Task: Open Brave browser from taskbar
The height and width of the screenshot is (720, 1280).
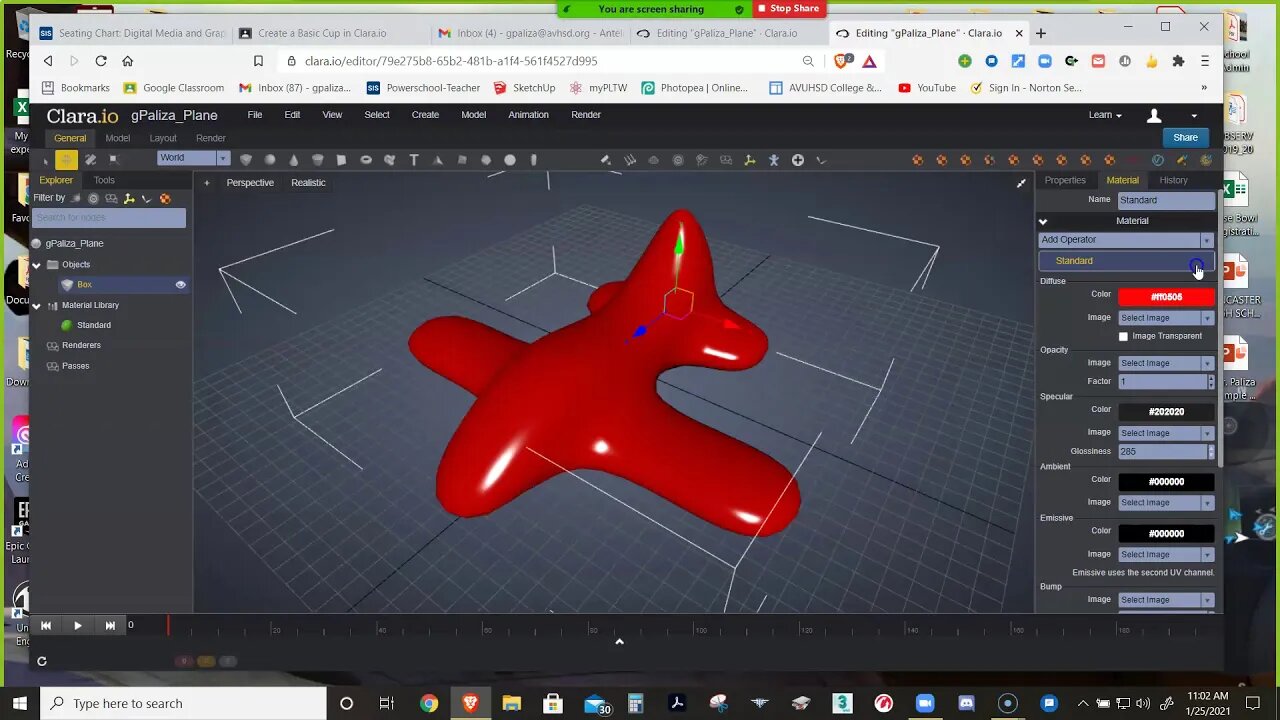Action: [x=470, y=703]
